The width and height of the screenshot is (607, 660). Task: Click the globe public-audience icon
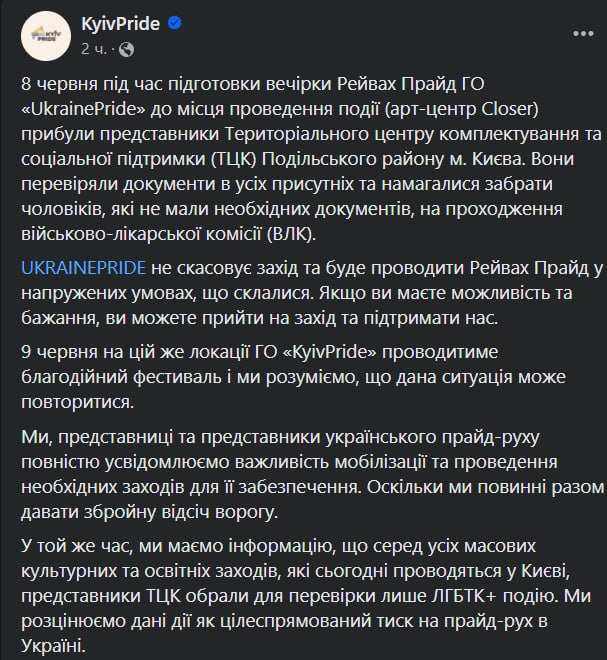[126, 48]
